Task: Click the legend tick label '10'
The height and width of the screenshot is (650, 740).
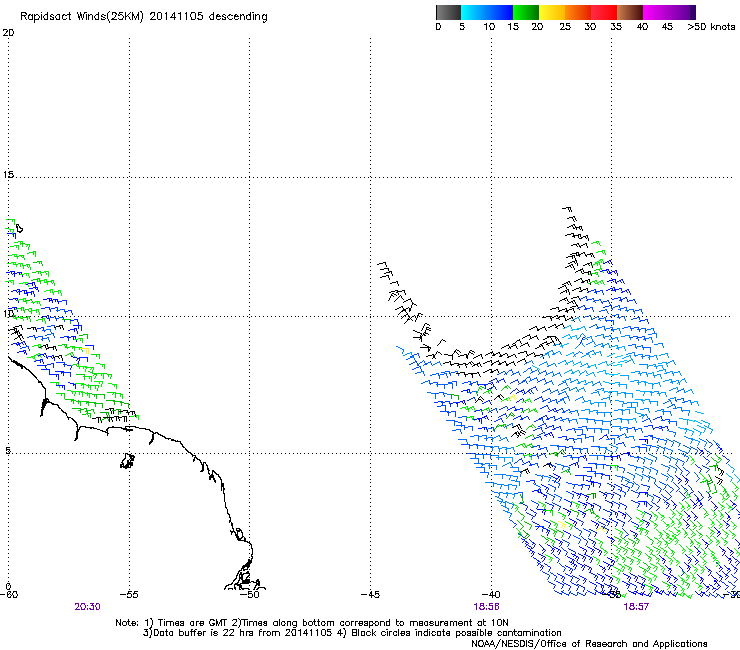Action: click(489, 27)
